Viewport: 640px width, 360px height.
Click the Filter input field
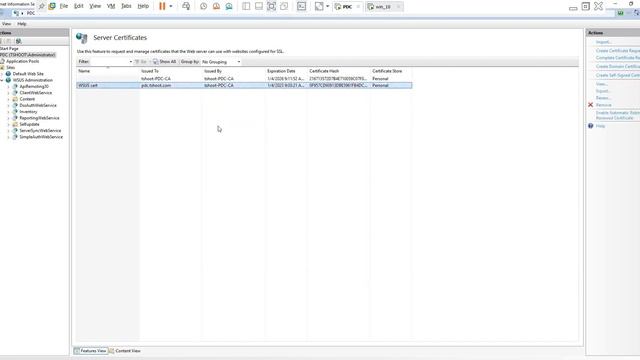tap(109, 62)
